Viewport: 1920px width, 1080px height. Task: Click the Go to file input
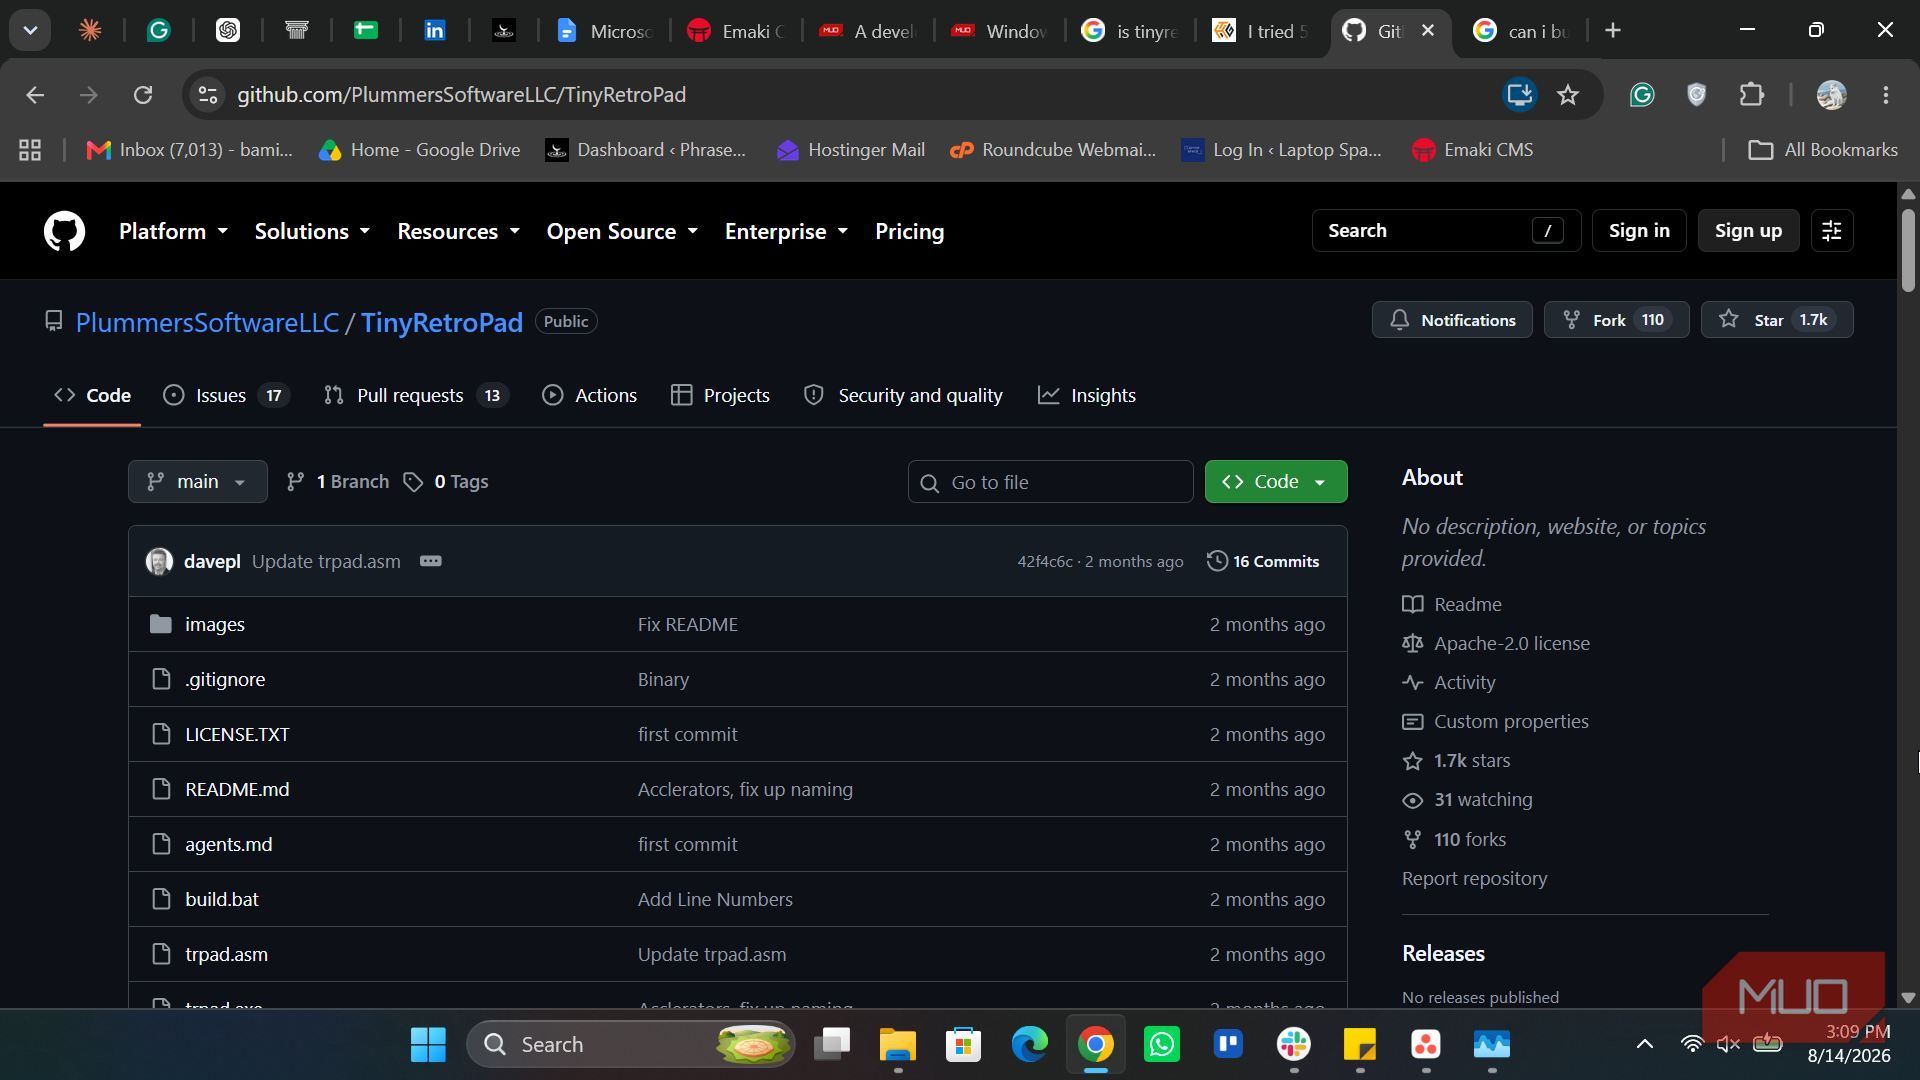pos(1050,482)
